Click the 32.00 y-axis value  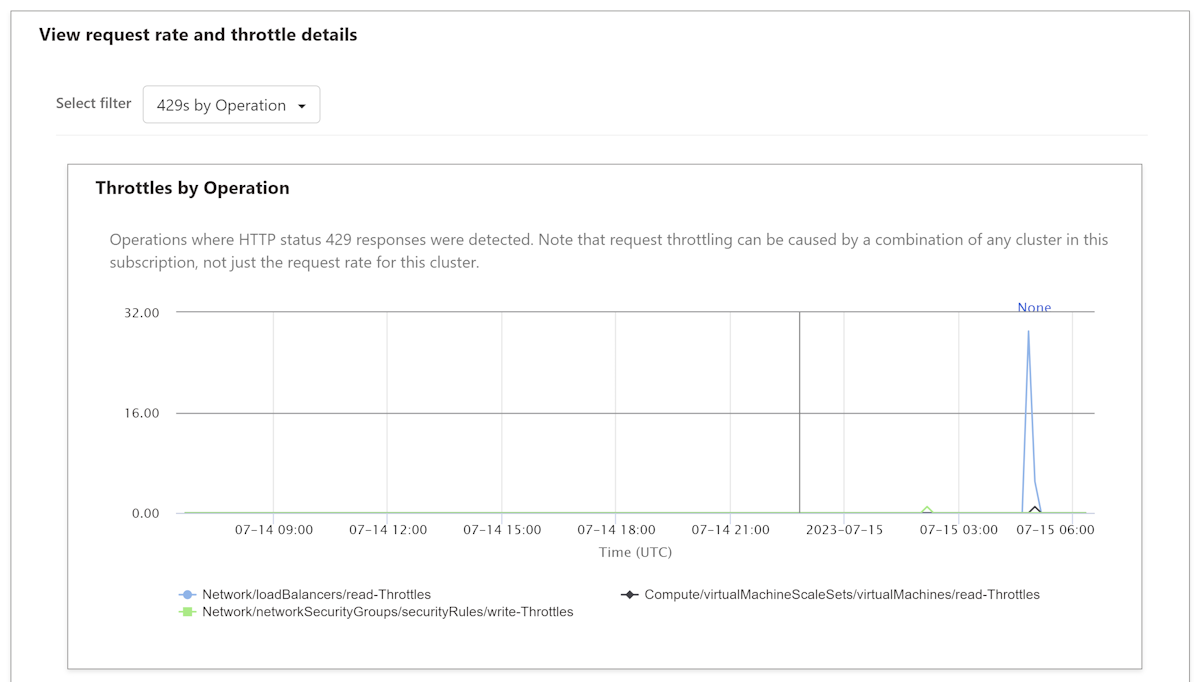click(140, 313)
